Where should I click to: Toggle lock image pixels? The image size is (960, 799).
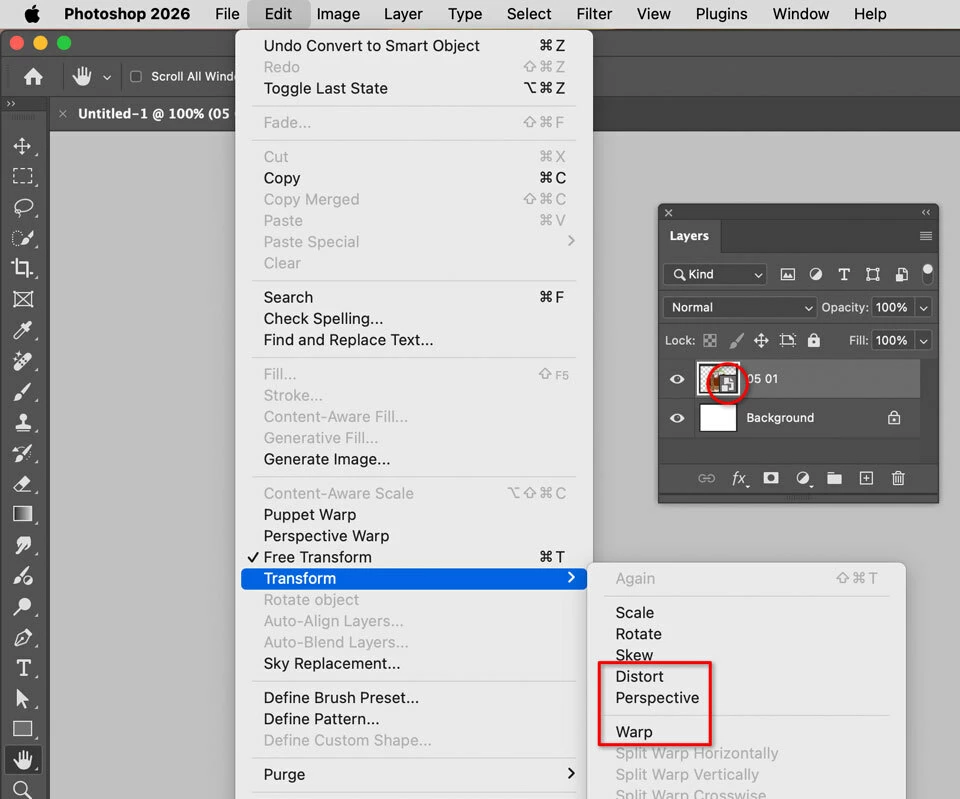736,340
